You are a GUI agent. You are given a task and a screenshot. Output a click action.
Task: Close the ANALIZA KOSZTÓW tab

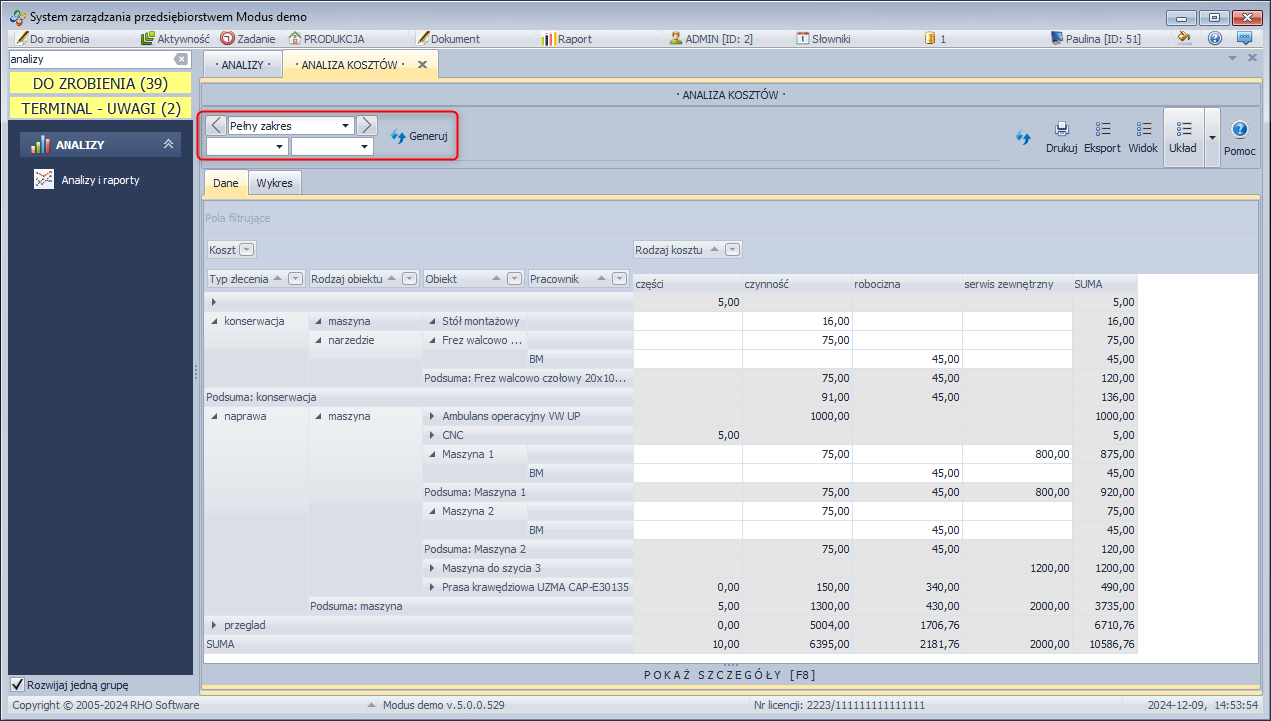422,65
